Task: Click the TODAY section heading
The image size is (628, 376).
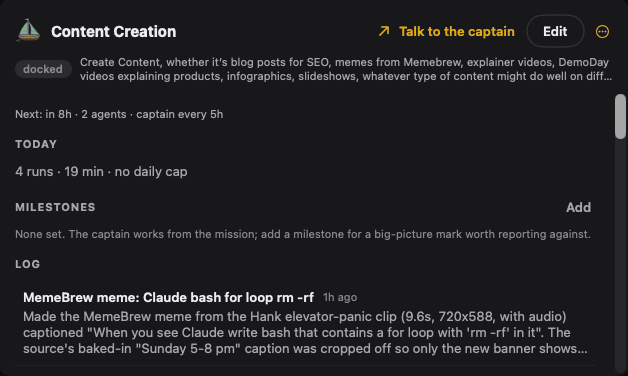Action: click(x=36, y=144)
